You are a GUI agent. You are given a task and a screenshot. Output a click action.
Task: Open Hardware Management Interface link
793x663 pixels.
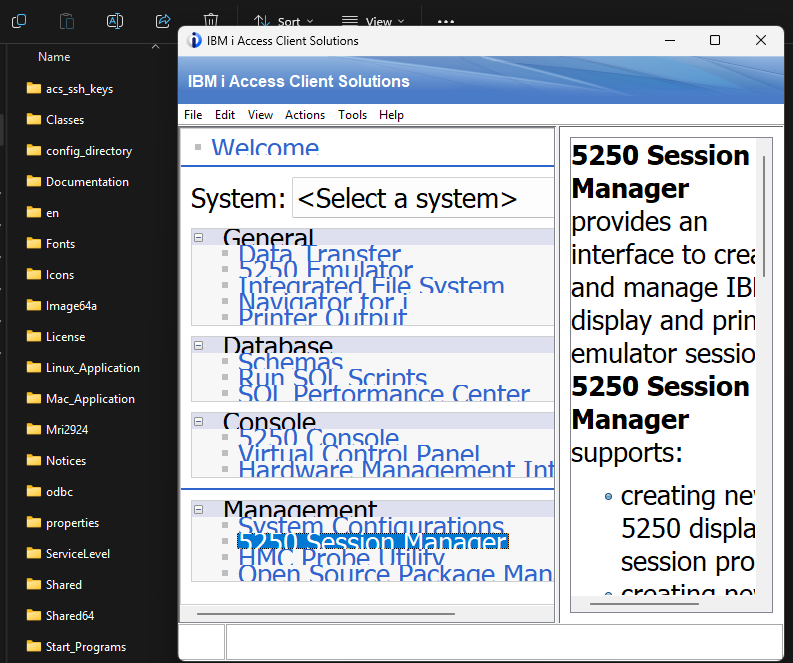(x=396, y=469)
